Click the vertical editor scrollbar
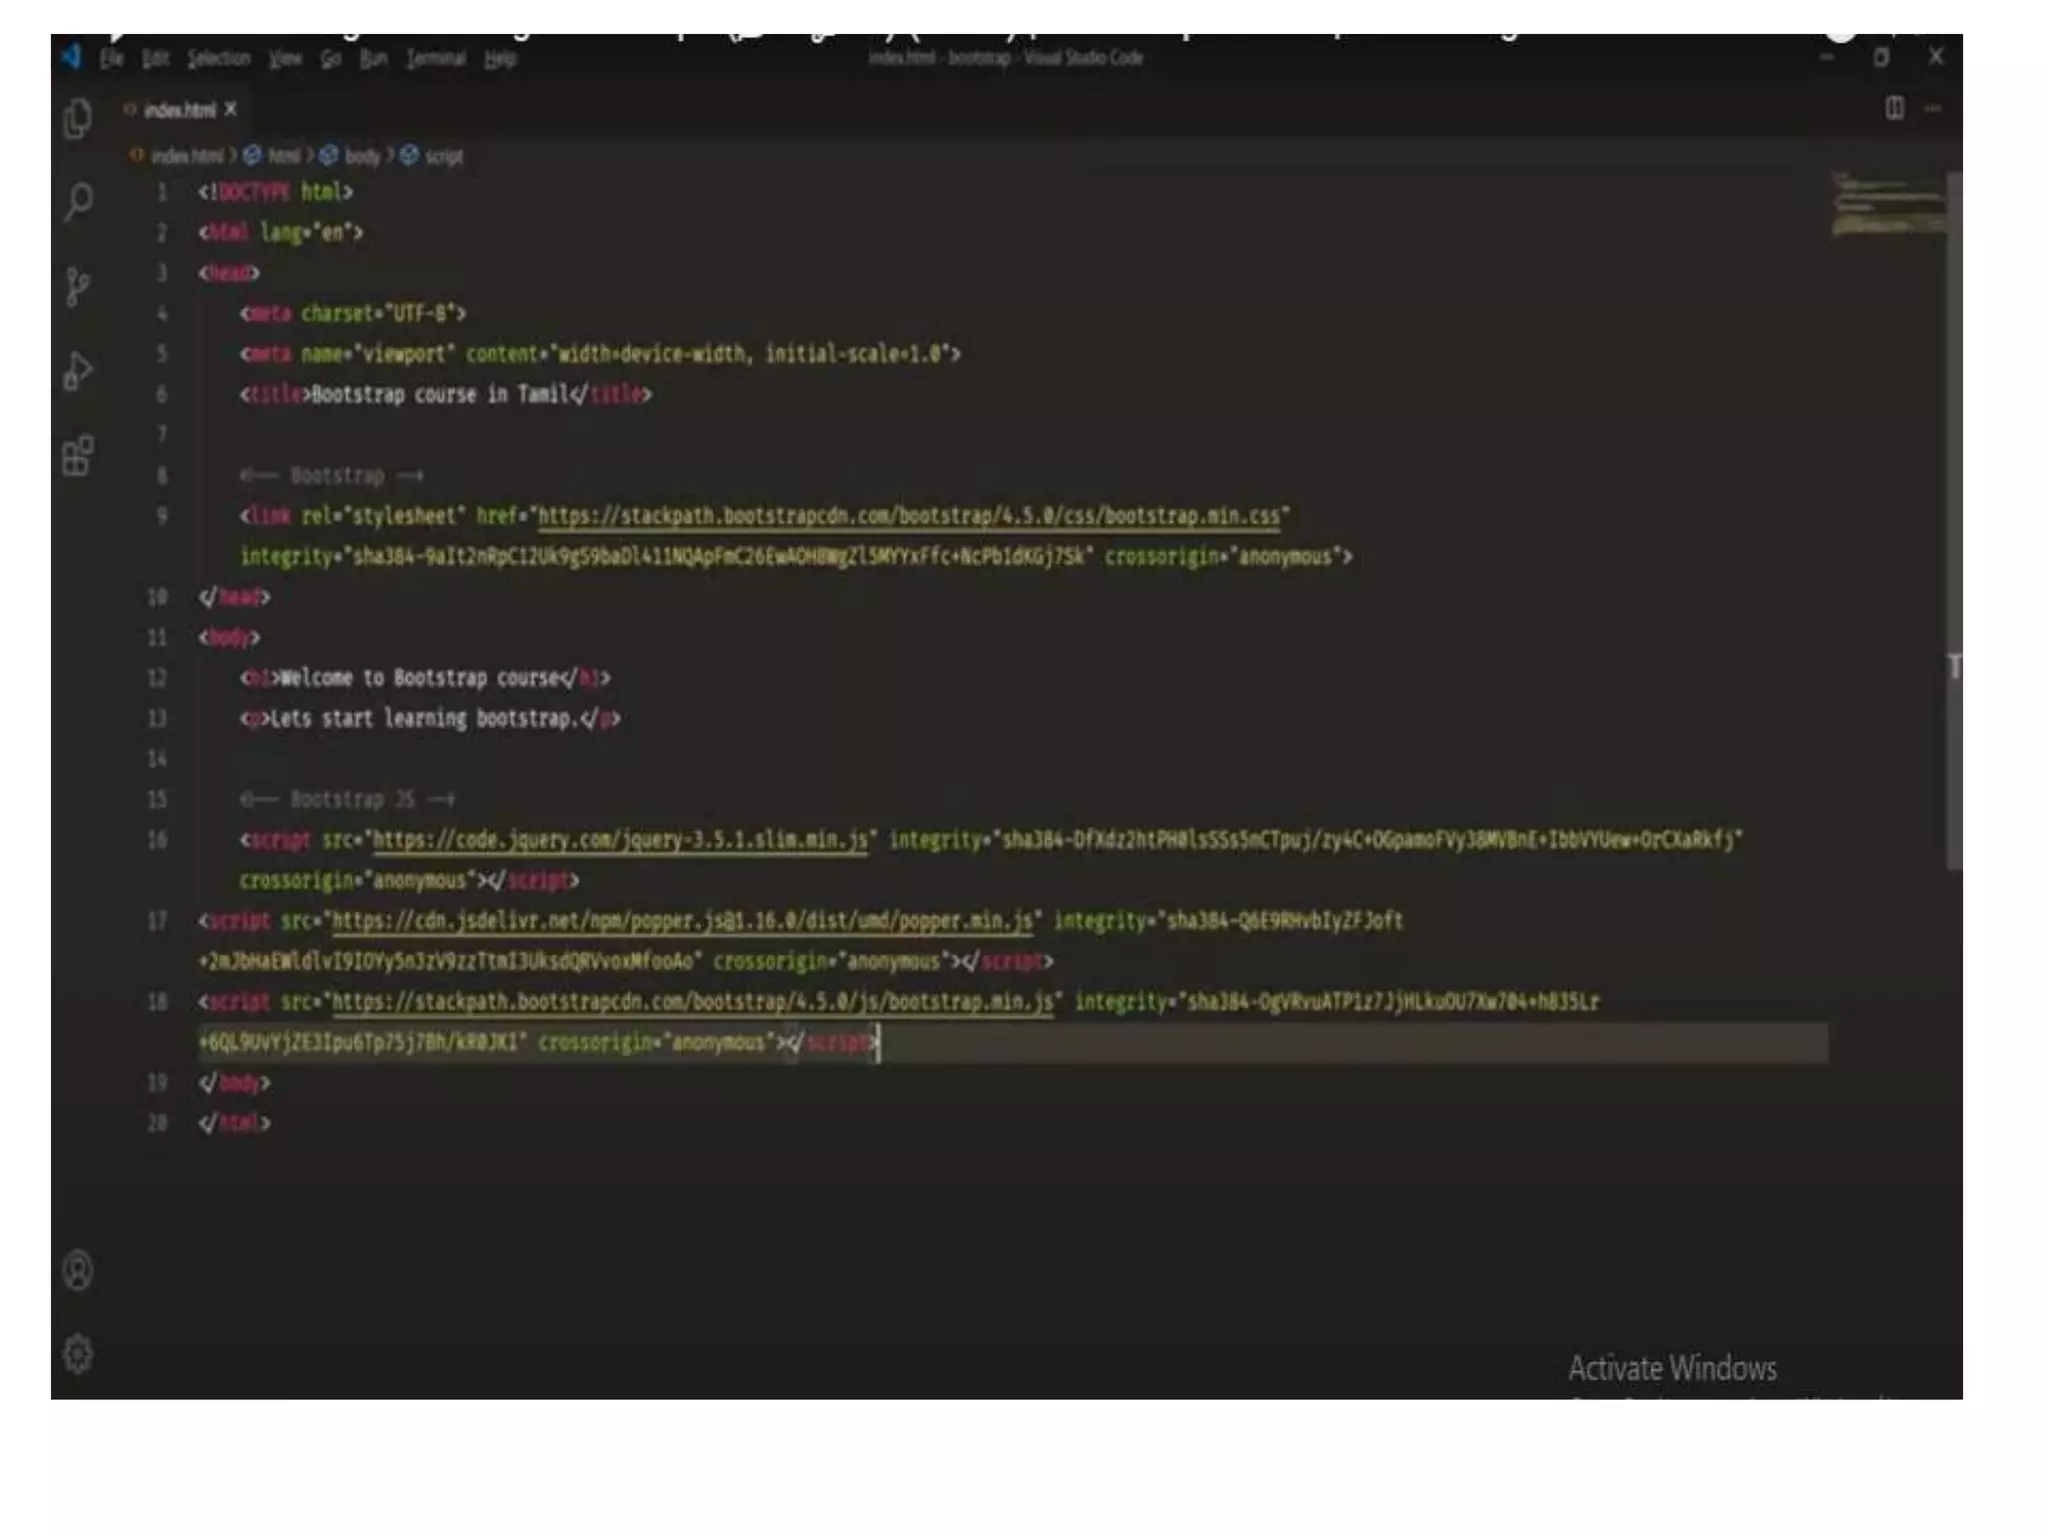 [x=1953, y=520]
